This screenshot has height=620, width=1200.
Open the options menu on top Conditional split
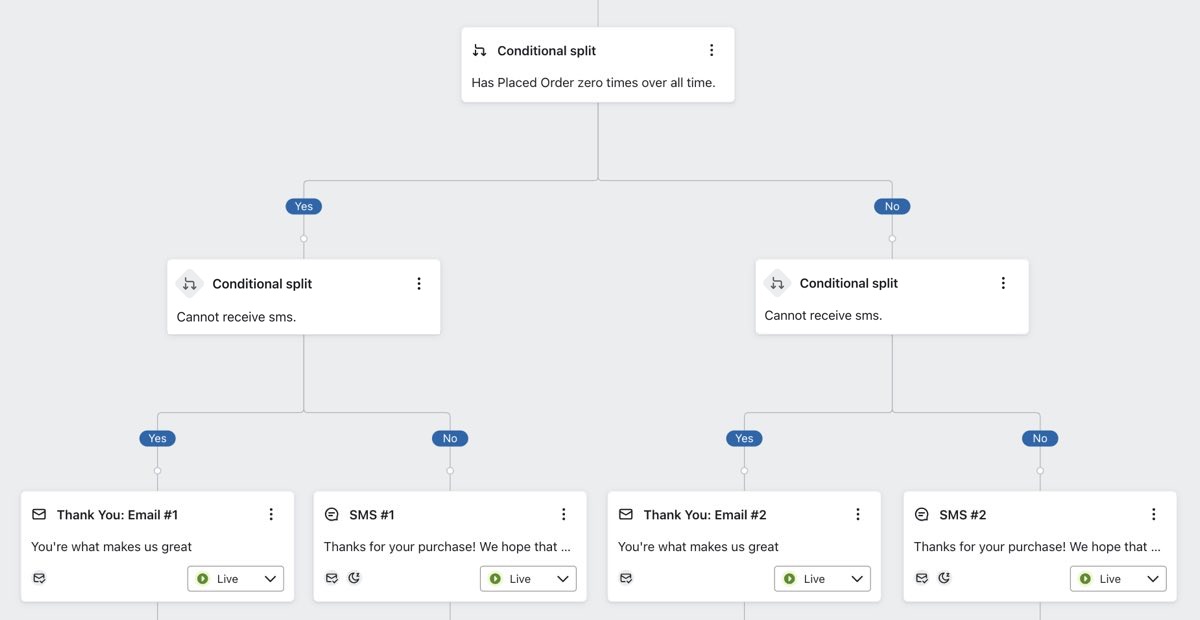coord(712,49)
